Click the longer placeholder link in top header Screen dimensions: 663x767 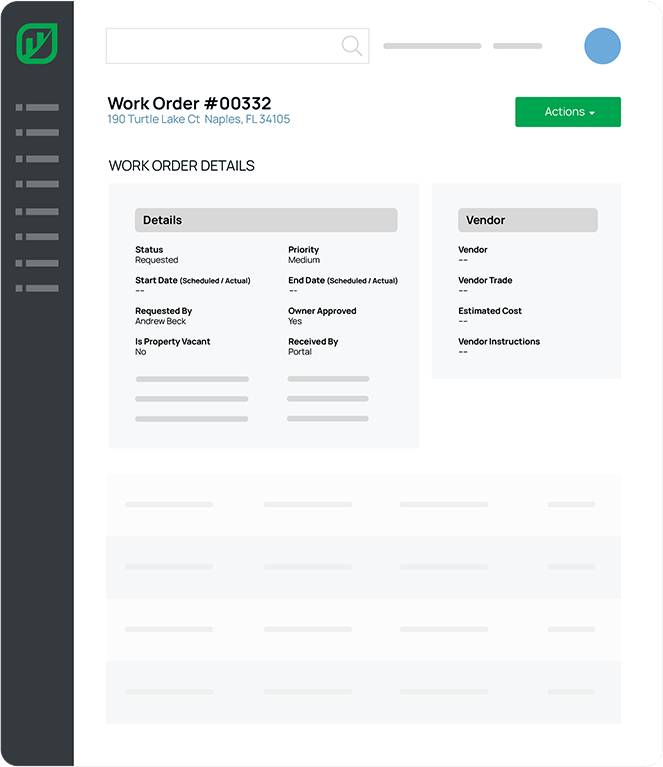pyautogui.click(x=432, y=46)
